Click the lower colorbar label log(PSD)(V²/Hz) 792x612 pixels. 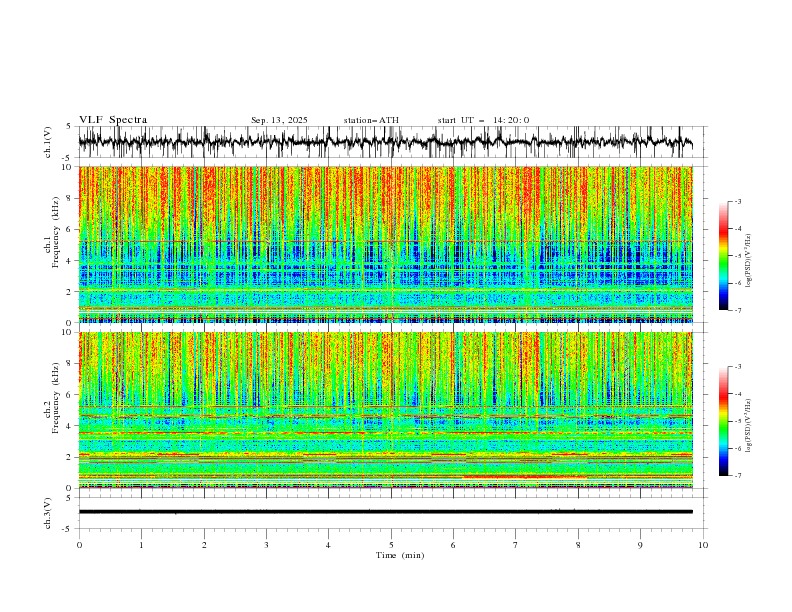pyautogui.click(x=749, y=426)
